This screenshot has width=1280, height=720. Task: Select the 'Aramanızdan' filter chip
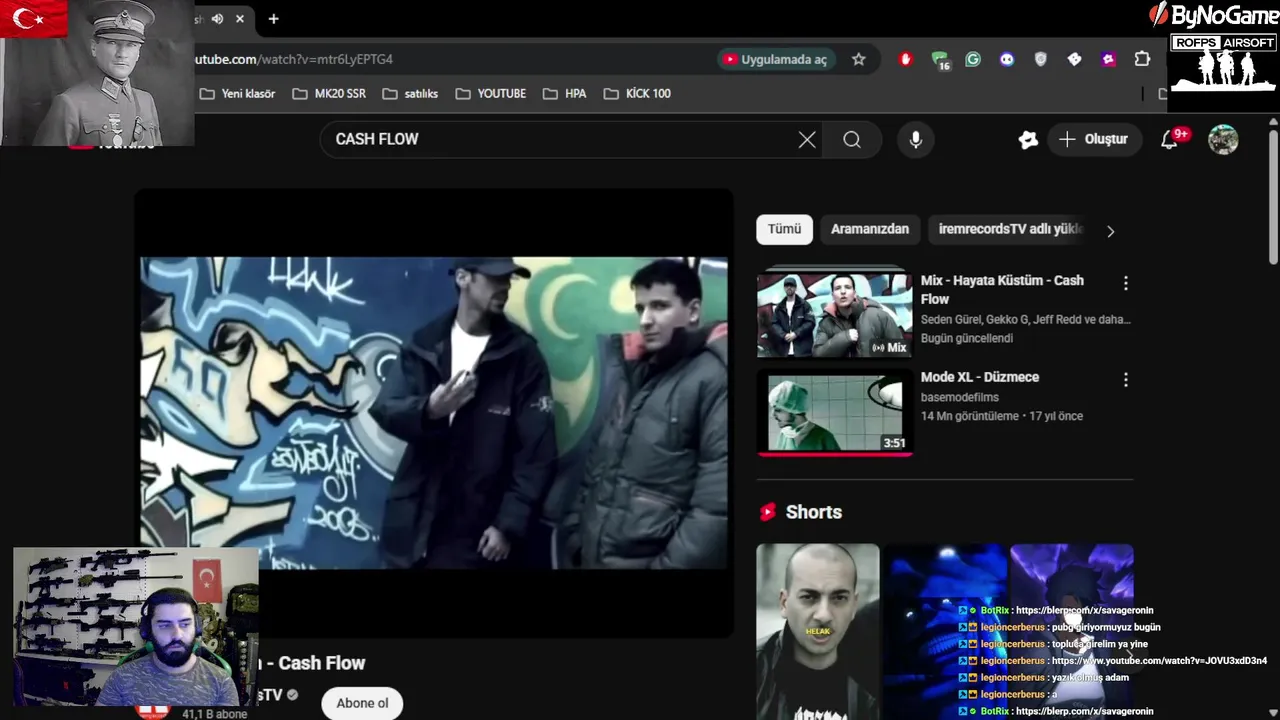(870, 229)
